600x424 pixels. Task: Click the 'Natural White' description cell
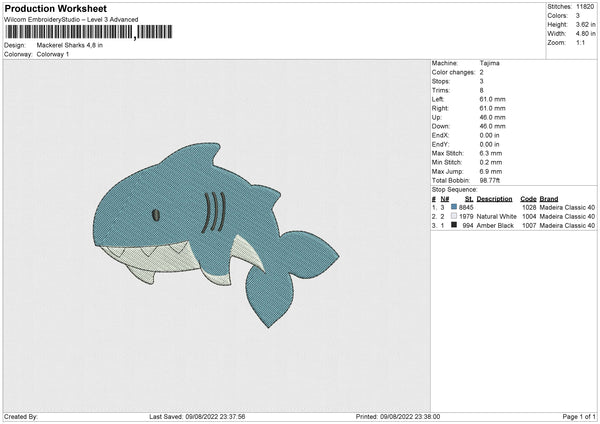(x=497, y=217)
